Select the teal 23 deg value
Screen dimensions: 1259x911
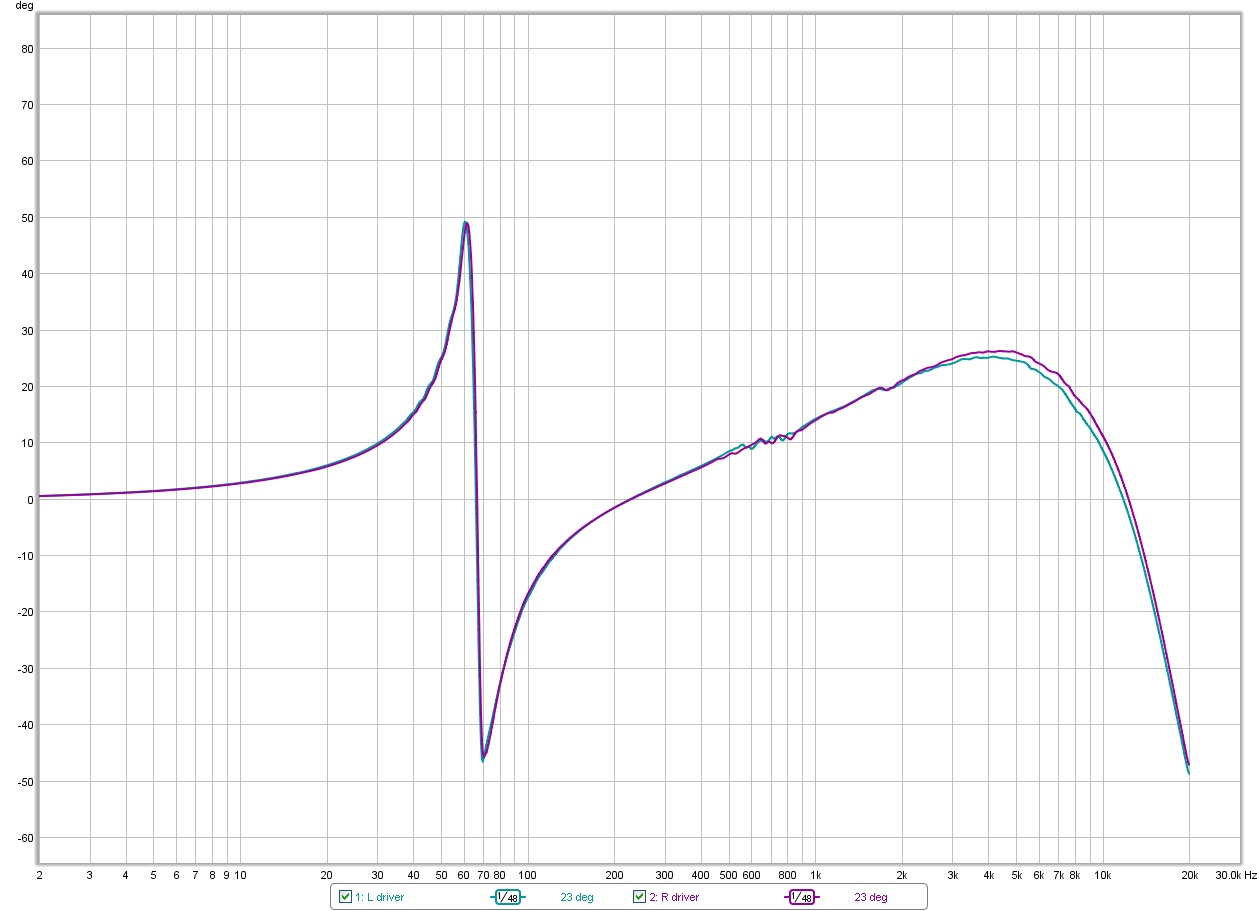coord(577,897)
